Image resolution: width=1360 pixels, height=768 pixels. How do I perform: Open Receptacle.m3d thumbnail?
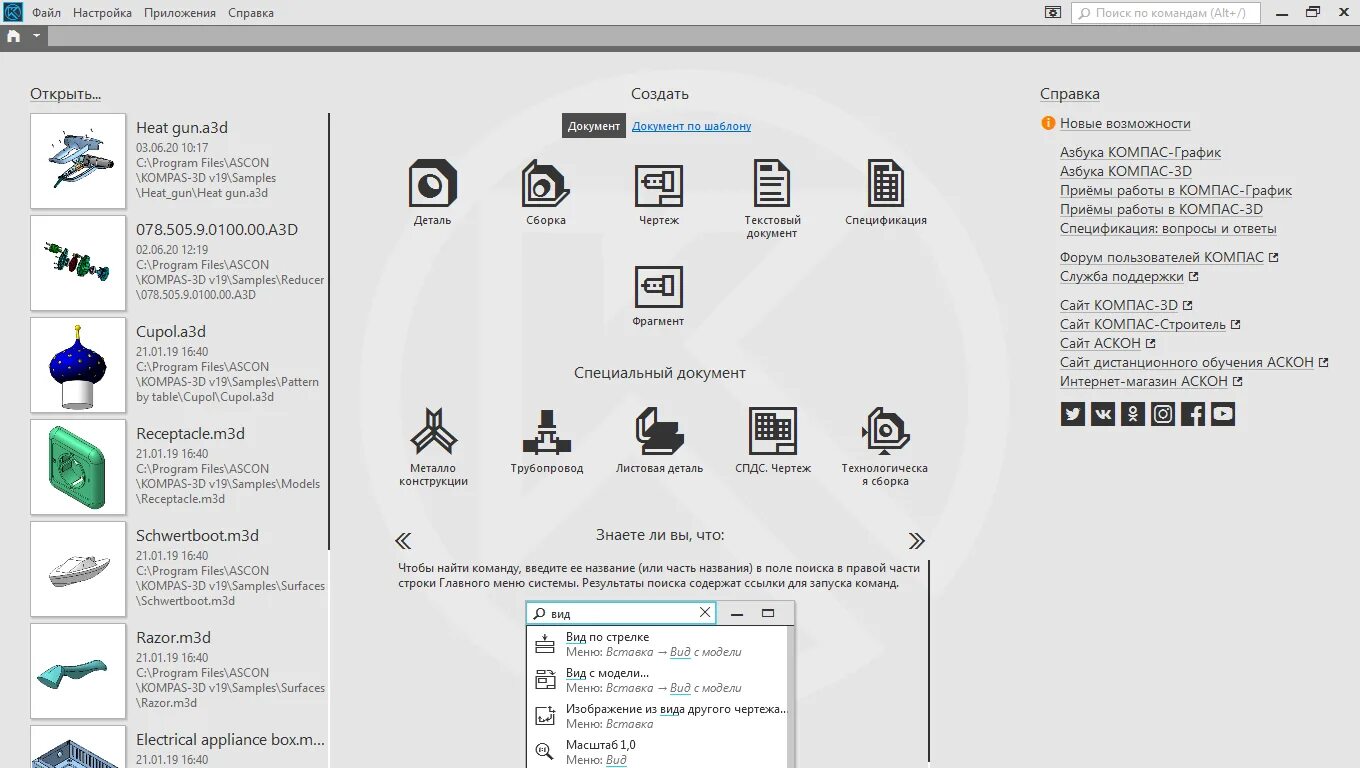click(78, 467)
